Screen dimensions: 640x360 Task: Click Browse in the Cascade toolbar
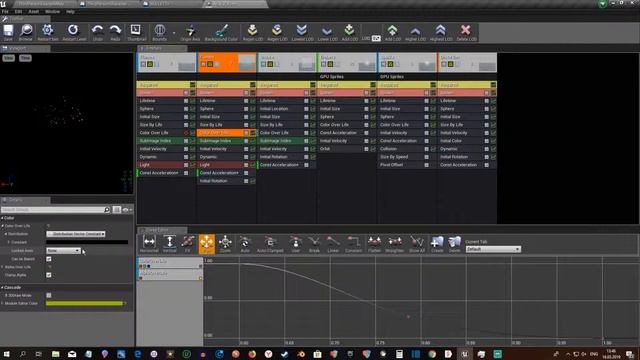pyautogui.click(x=26, y=32)
